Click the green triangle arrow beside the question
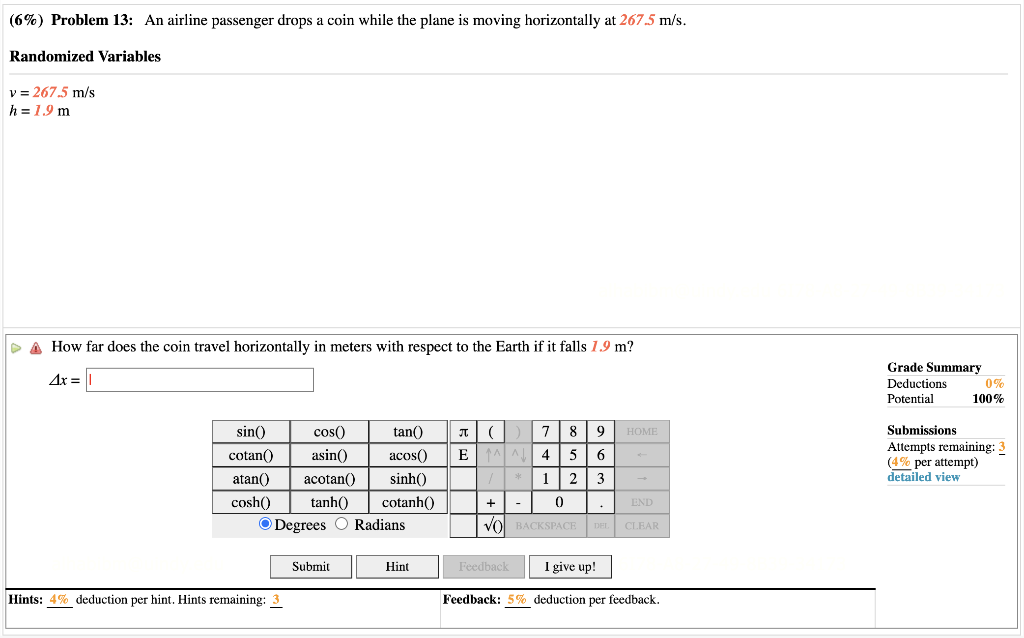Image resolution: width=1024 pixels, height=638 pixels. pyautogui.click(x=18, y=347)
